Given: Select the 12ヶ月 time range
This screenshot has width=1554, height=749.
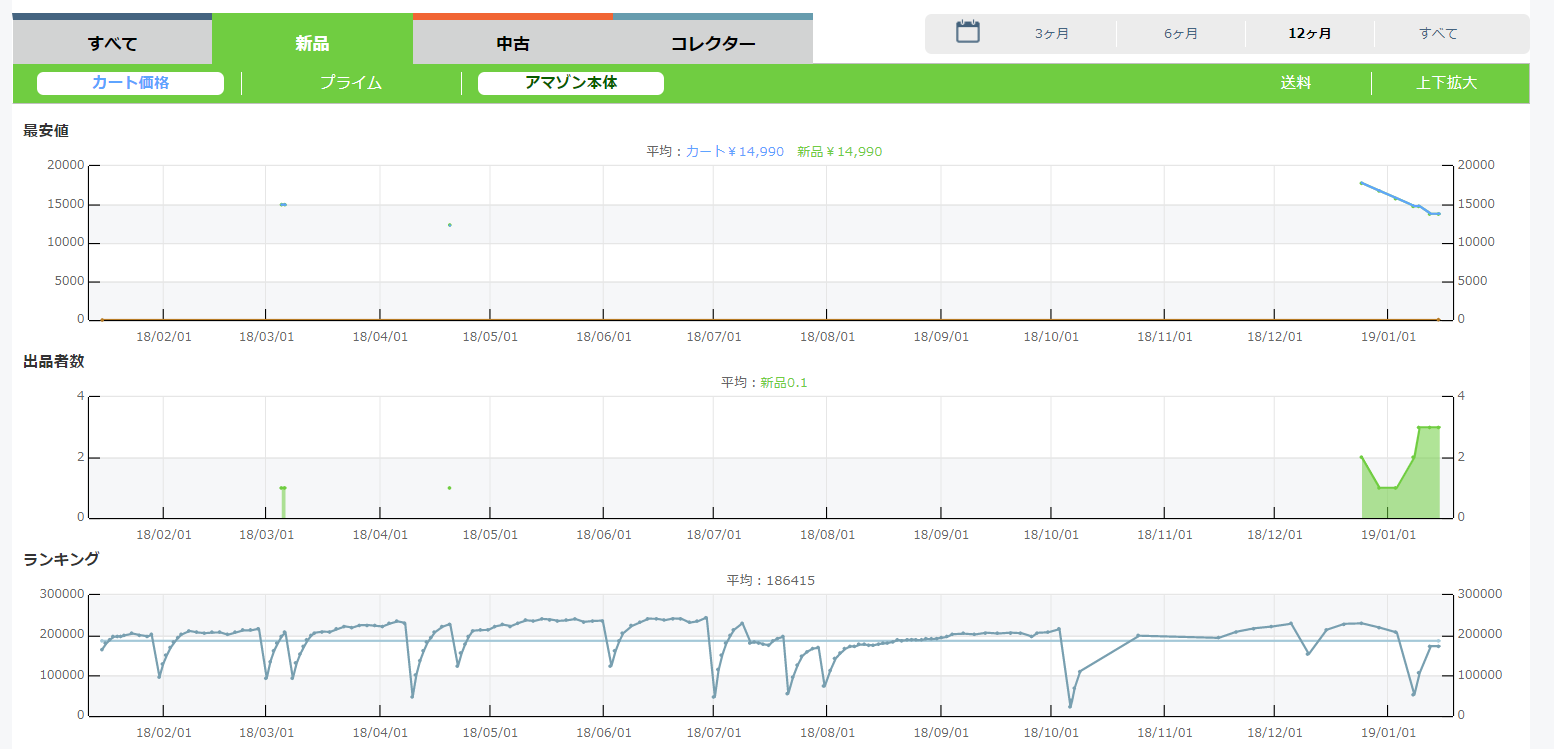Looking at the screenshot, I should (1310, 34).
